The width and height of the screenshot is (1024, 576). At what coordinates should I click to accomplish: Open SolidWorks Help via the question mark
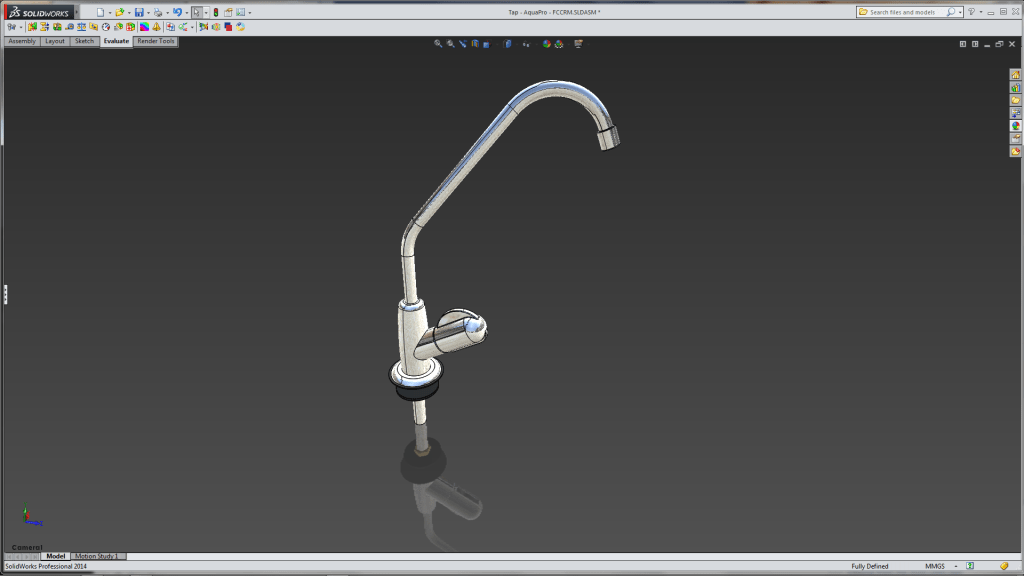(972, 12)
